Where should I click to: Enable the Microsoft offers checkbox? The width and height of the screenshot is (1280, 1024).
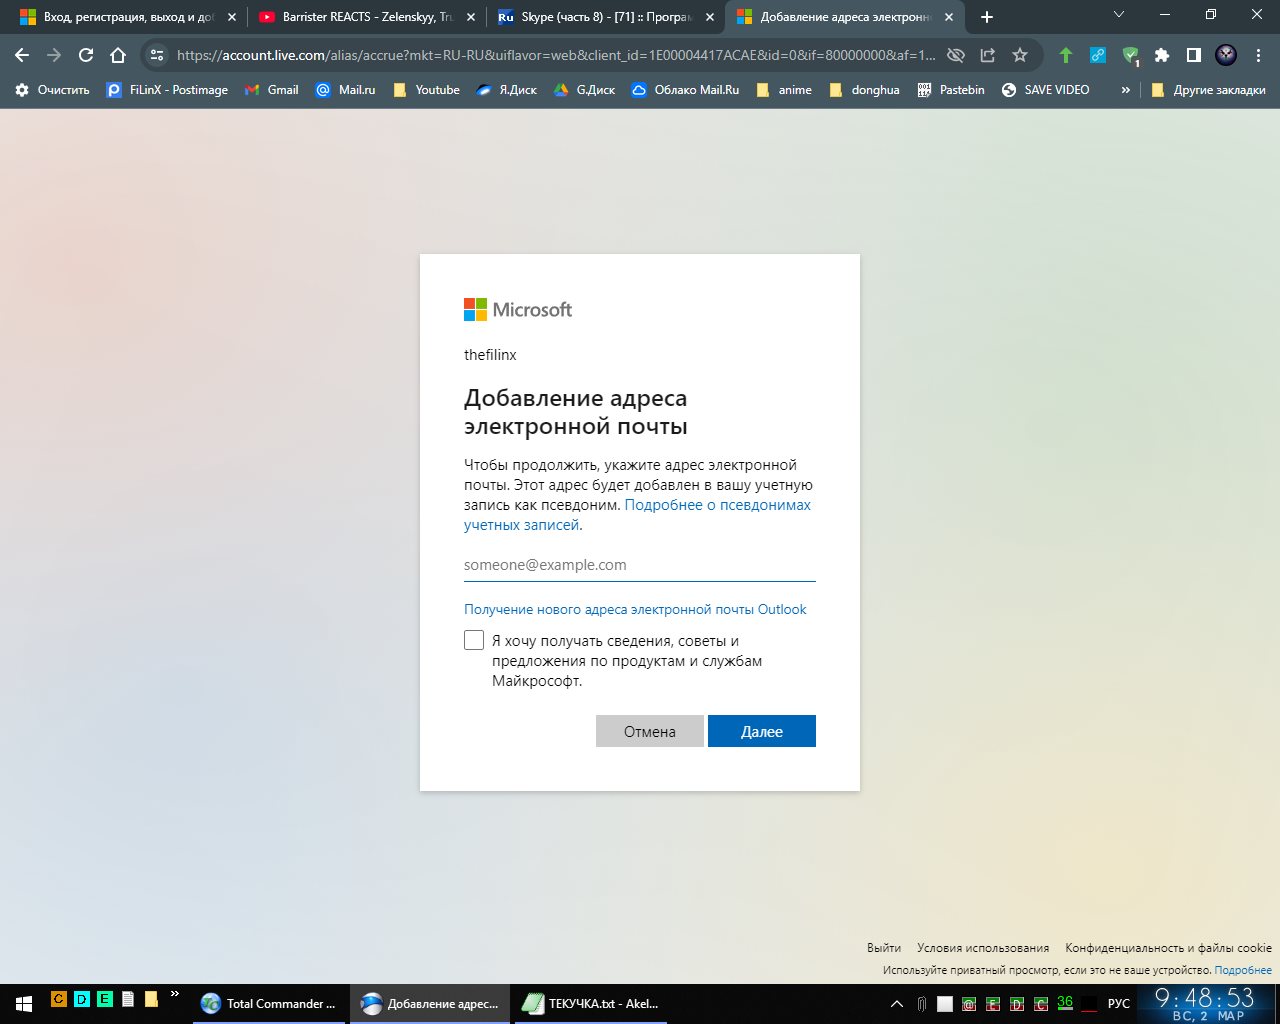[474, 640]
